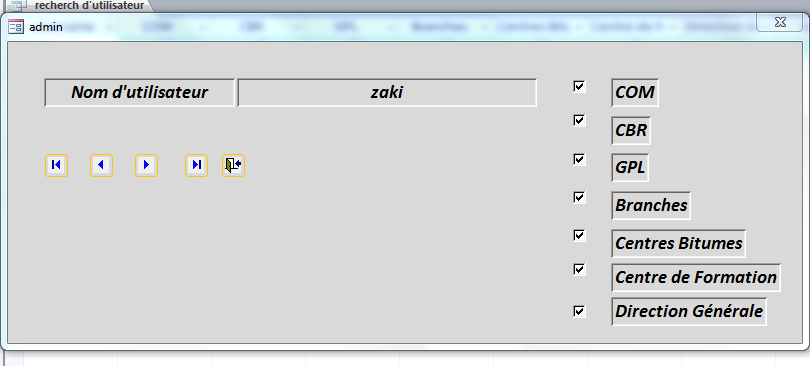Go to the first record button
Image resolution: width=810 pixels, height=366 pixels.
pyautogui.click(x=56, y=165)
